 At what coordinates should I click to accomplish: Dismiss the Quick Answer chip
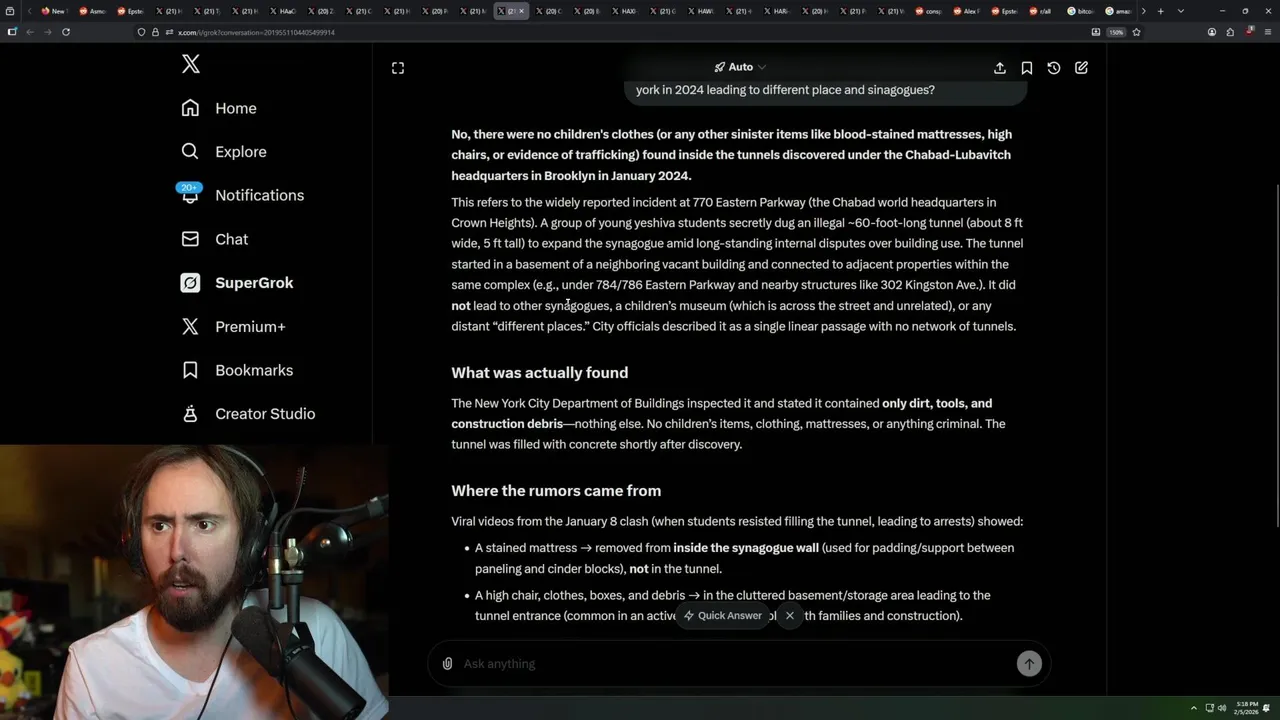coord(790,616)
